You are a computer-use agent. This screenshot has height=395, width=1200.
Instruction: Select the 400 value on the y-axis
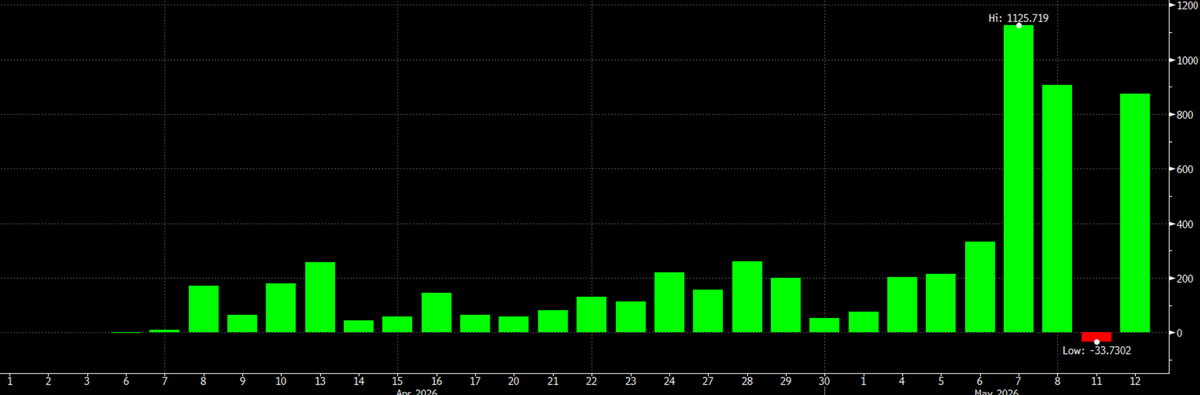[1185, 224]
